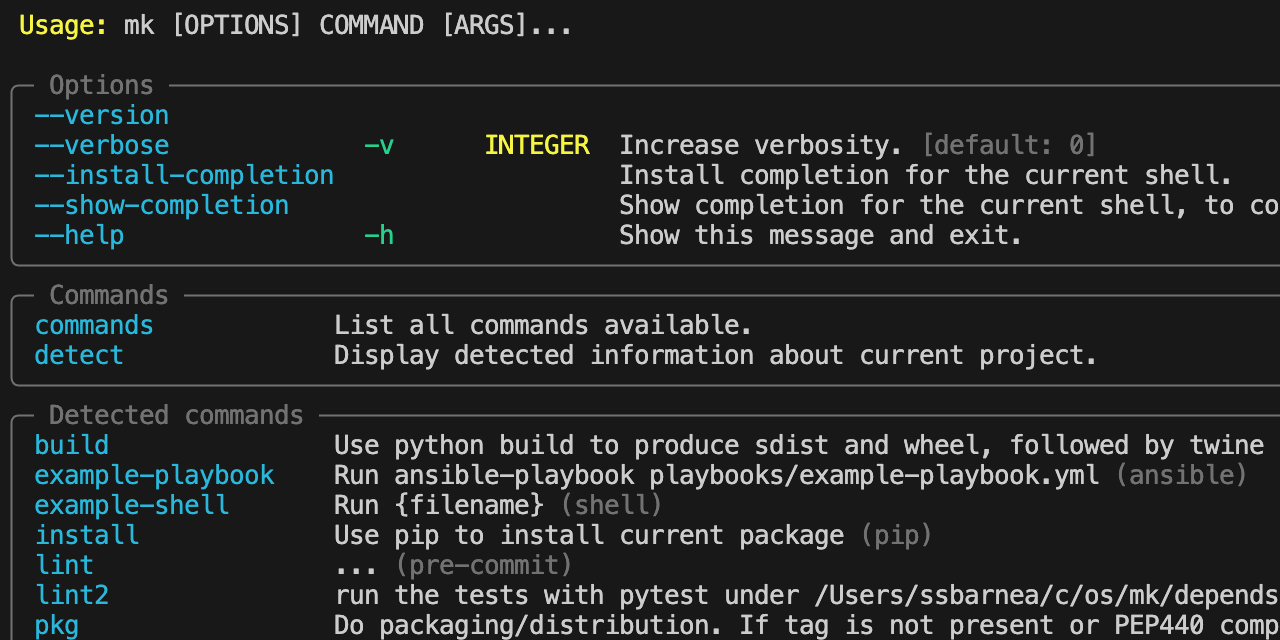The height and width of the screenshot is (640, 1280).
Task: Select the 'build' detected command
Action: click(72, 445)
